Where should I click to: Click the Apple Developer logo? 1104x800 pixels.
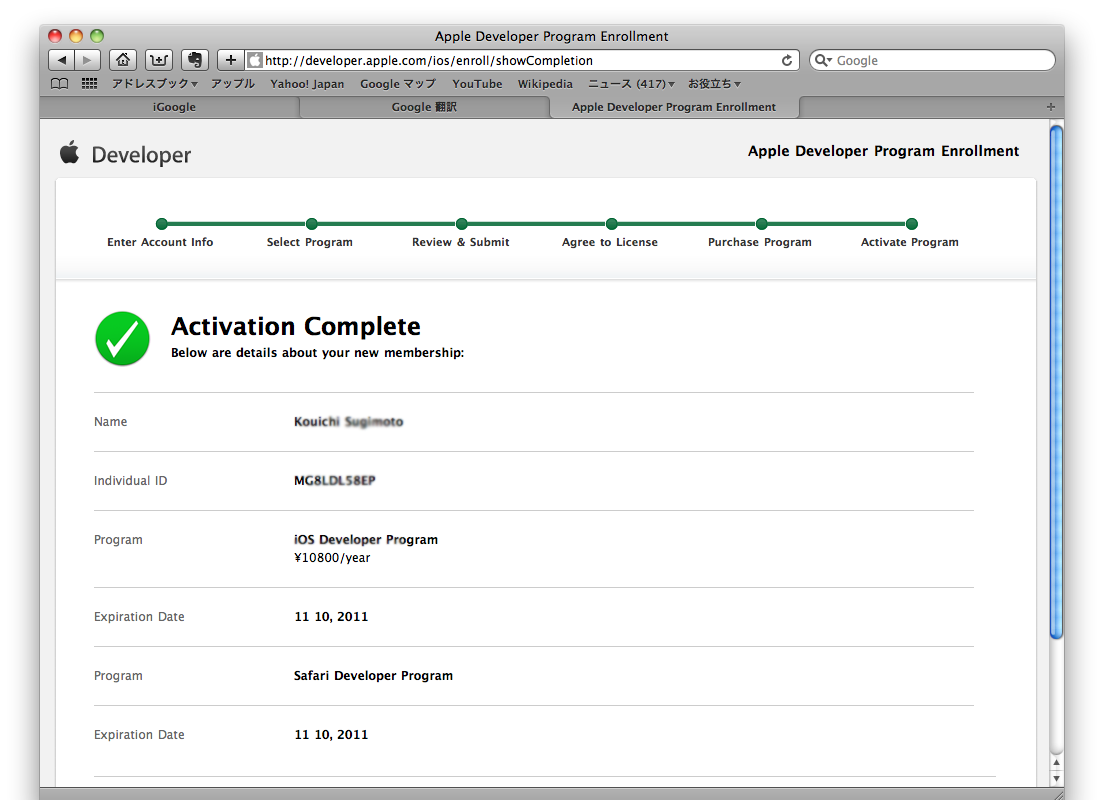pos(125,154)
